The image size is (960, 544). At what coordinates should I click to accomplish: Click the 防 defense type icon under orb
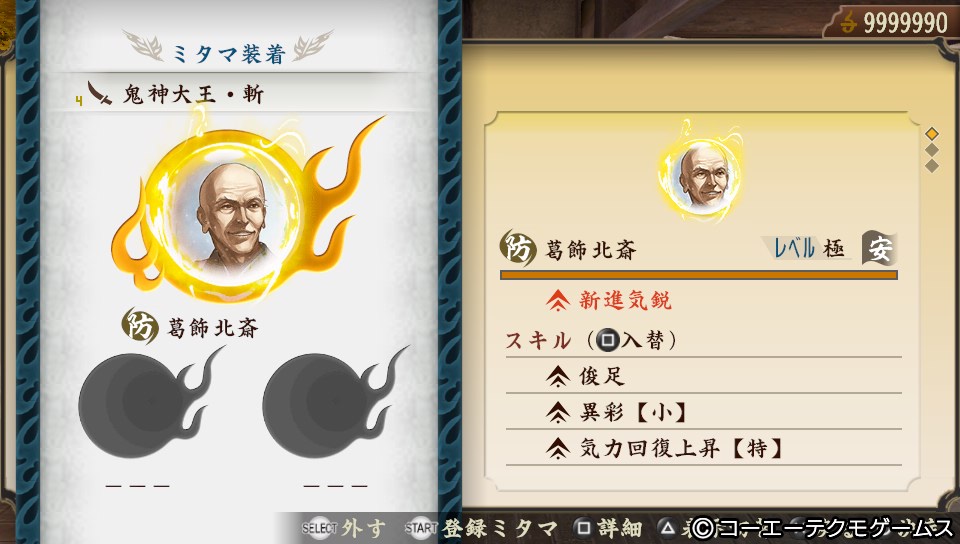click(140, 326)
